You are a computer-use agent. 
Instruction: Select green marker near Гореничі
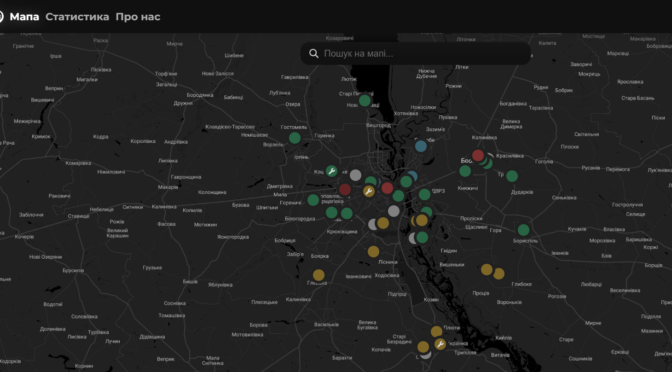pos(313,200)
